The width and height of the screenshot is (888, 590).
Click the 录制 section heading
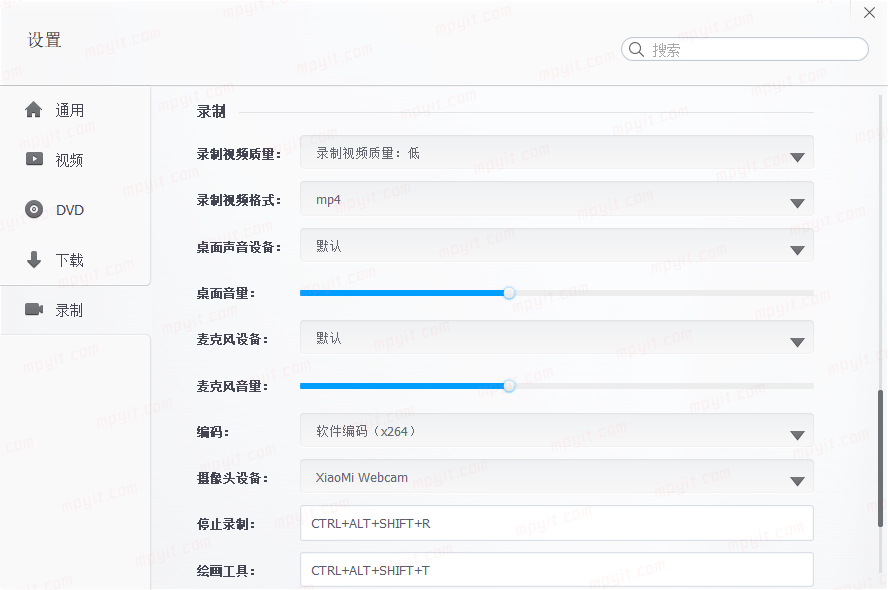click(211, 112)
